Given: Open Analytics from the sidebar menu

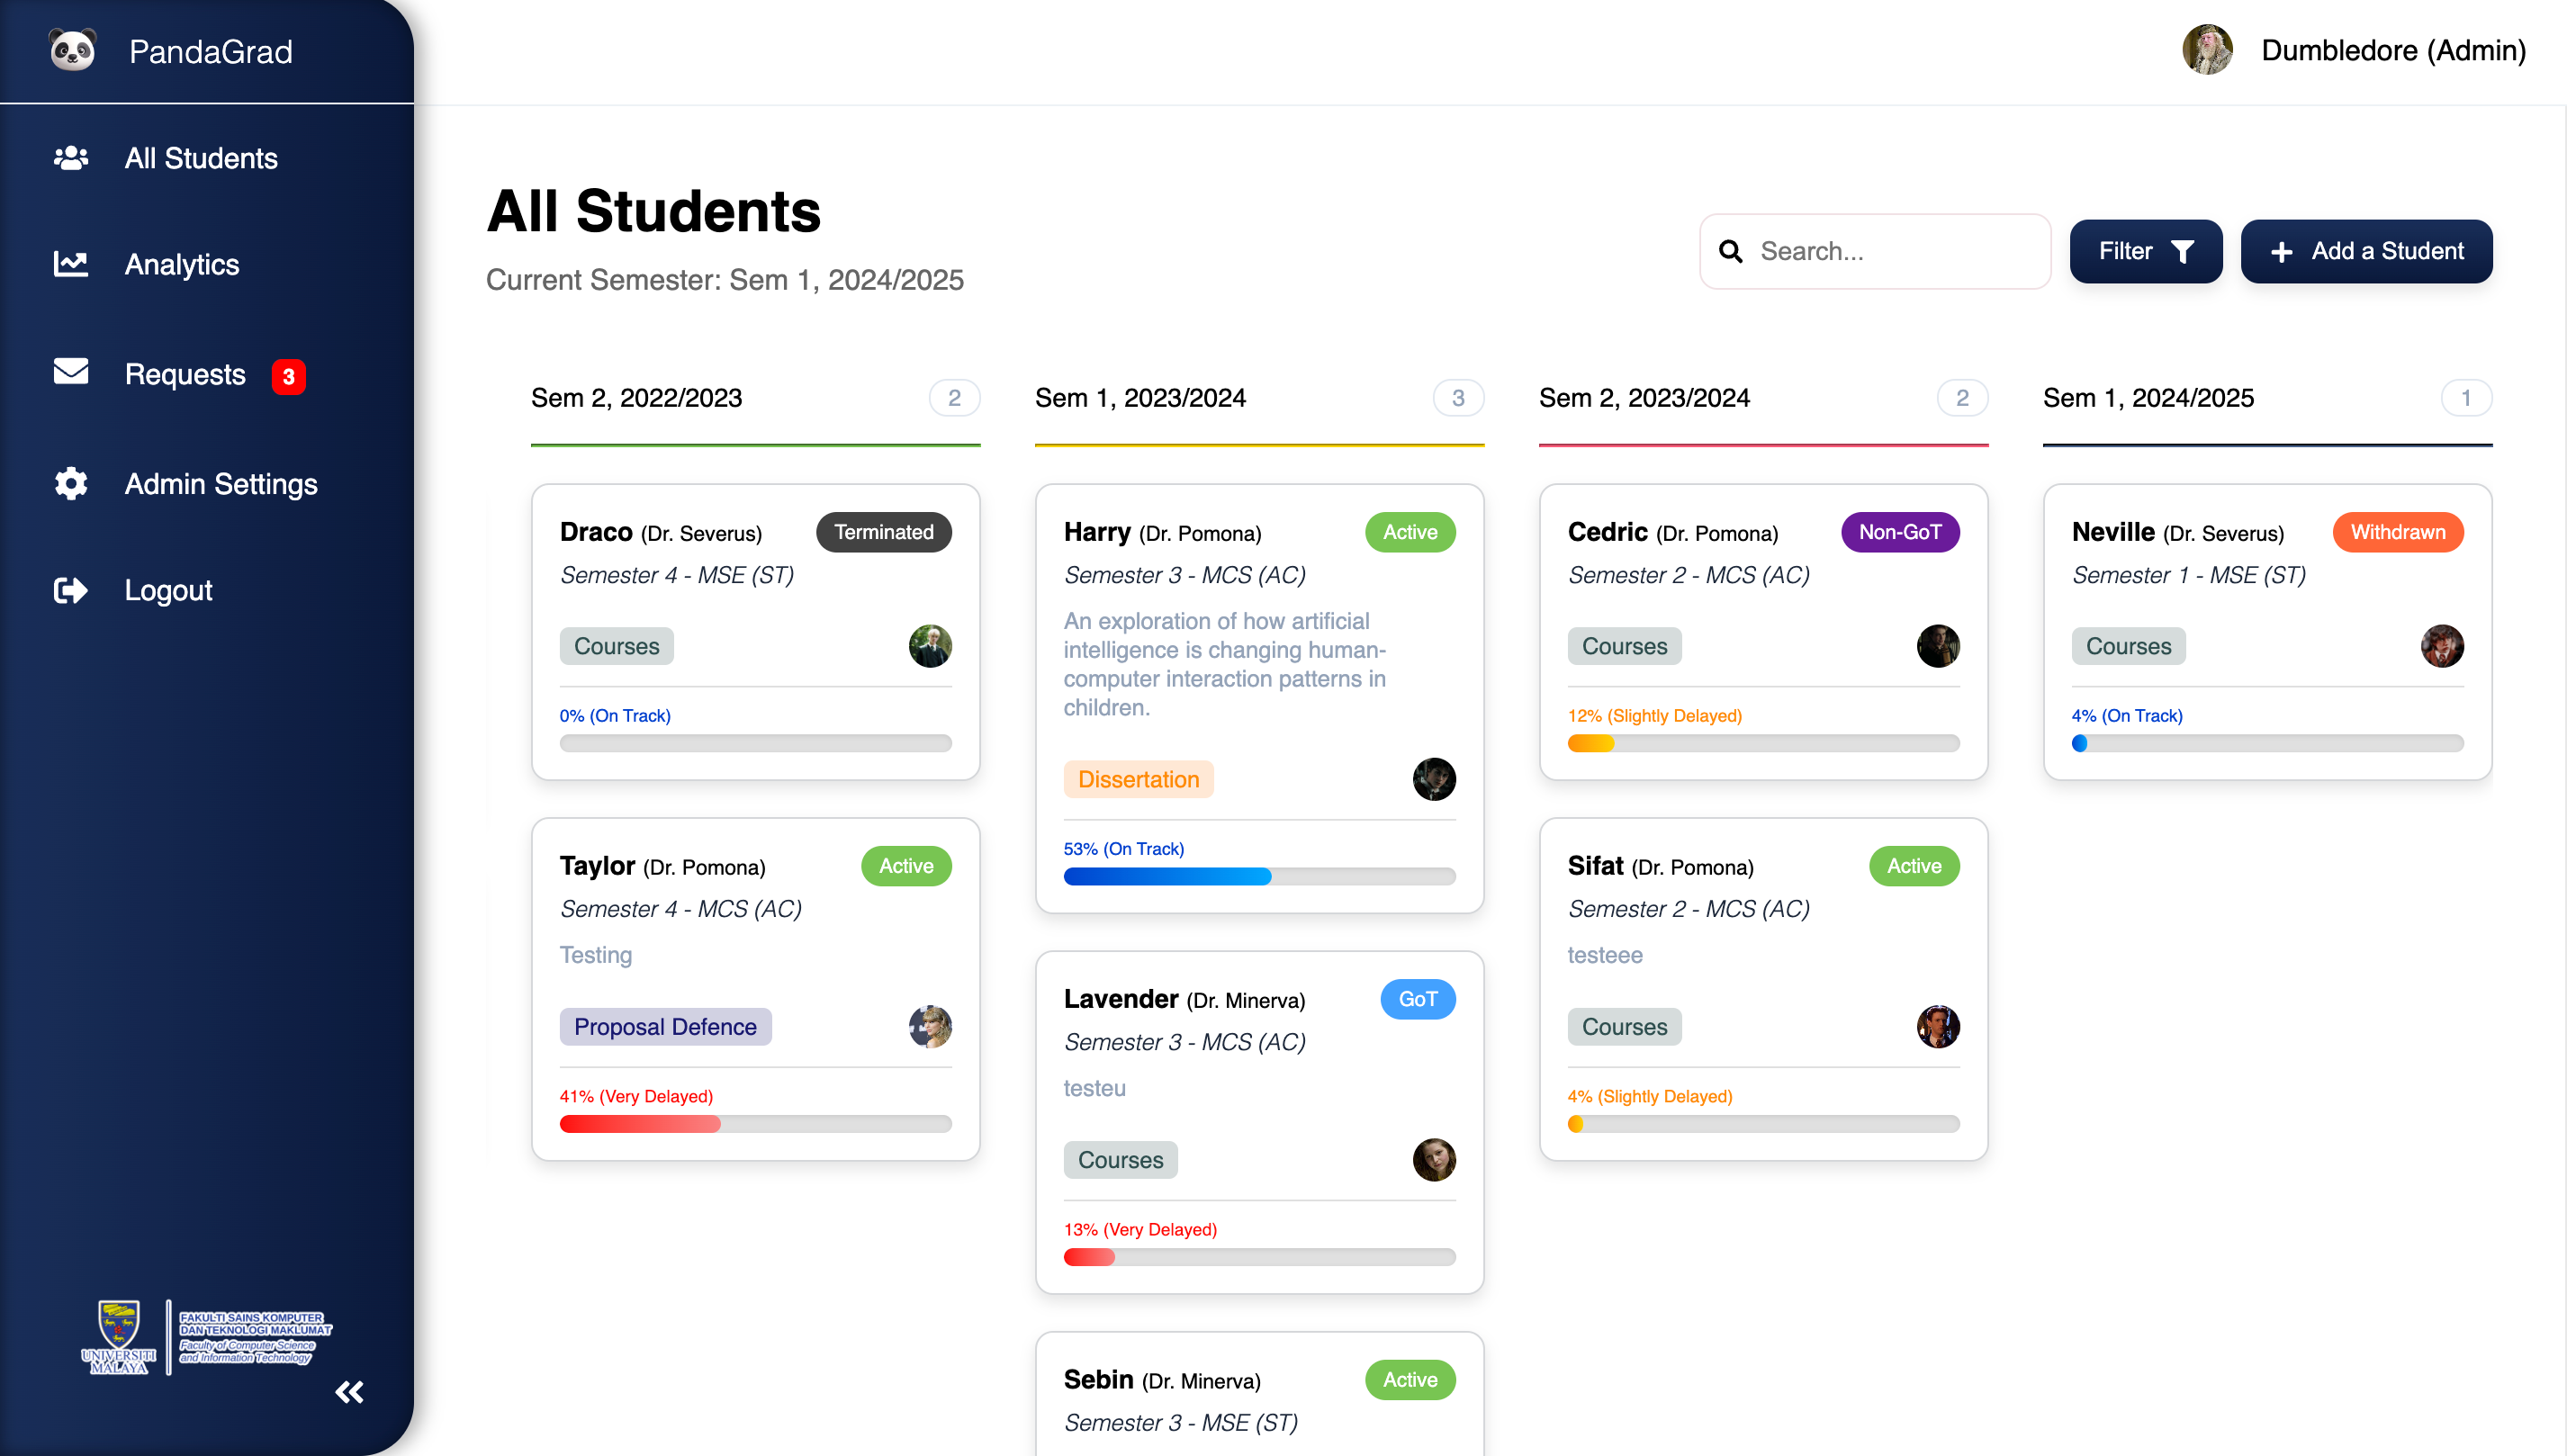Looking at the screenshot, I should point(181,264).
